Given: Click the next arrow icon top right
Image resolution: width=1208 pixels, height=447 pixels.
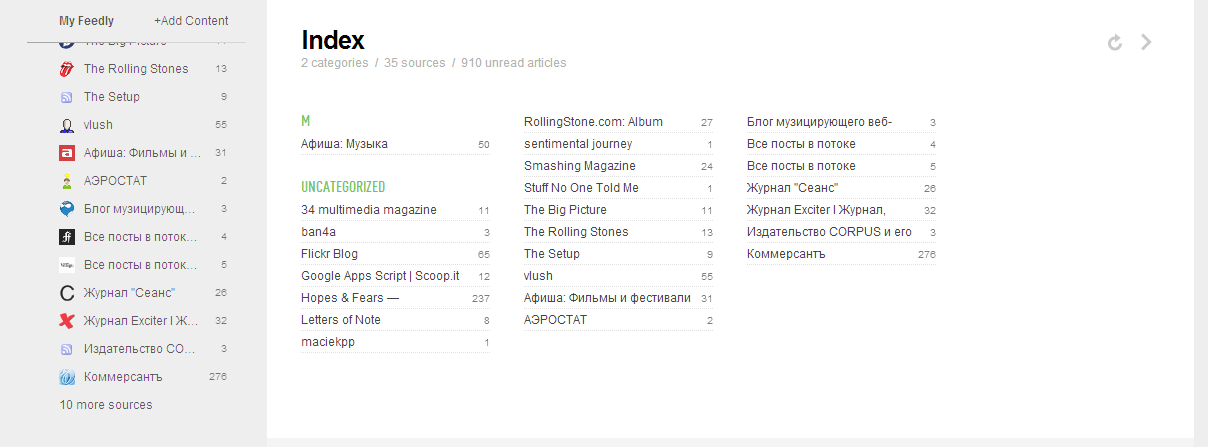Looking at the screenshot, I should click(x=1147, y=42).
